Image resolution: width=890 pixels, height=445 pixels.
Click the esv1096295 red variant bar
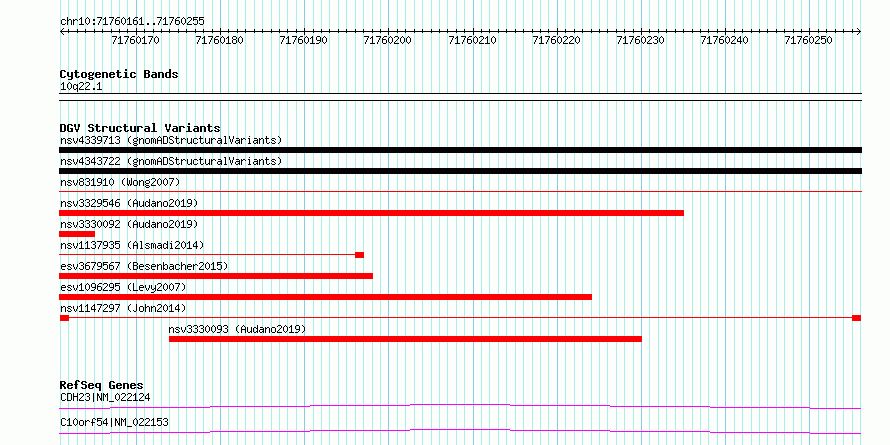click(x=326, y=297)
